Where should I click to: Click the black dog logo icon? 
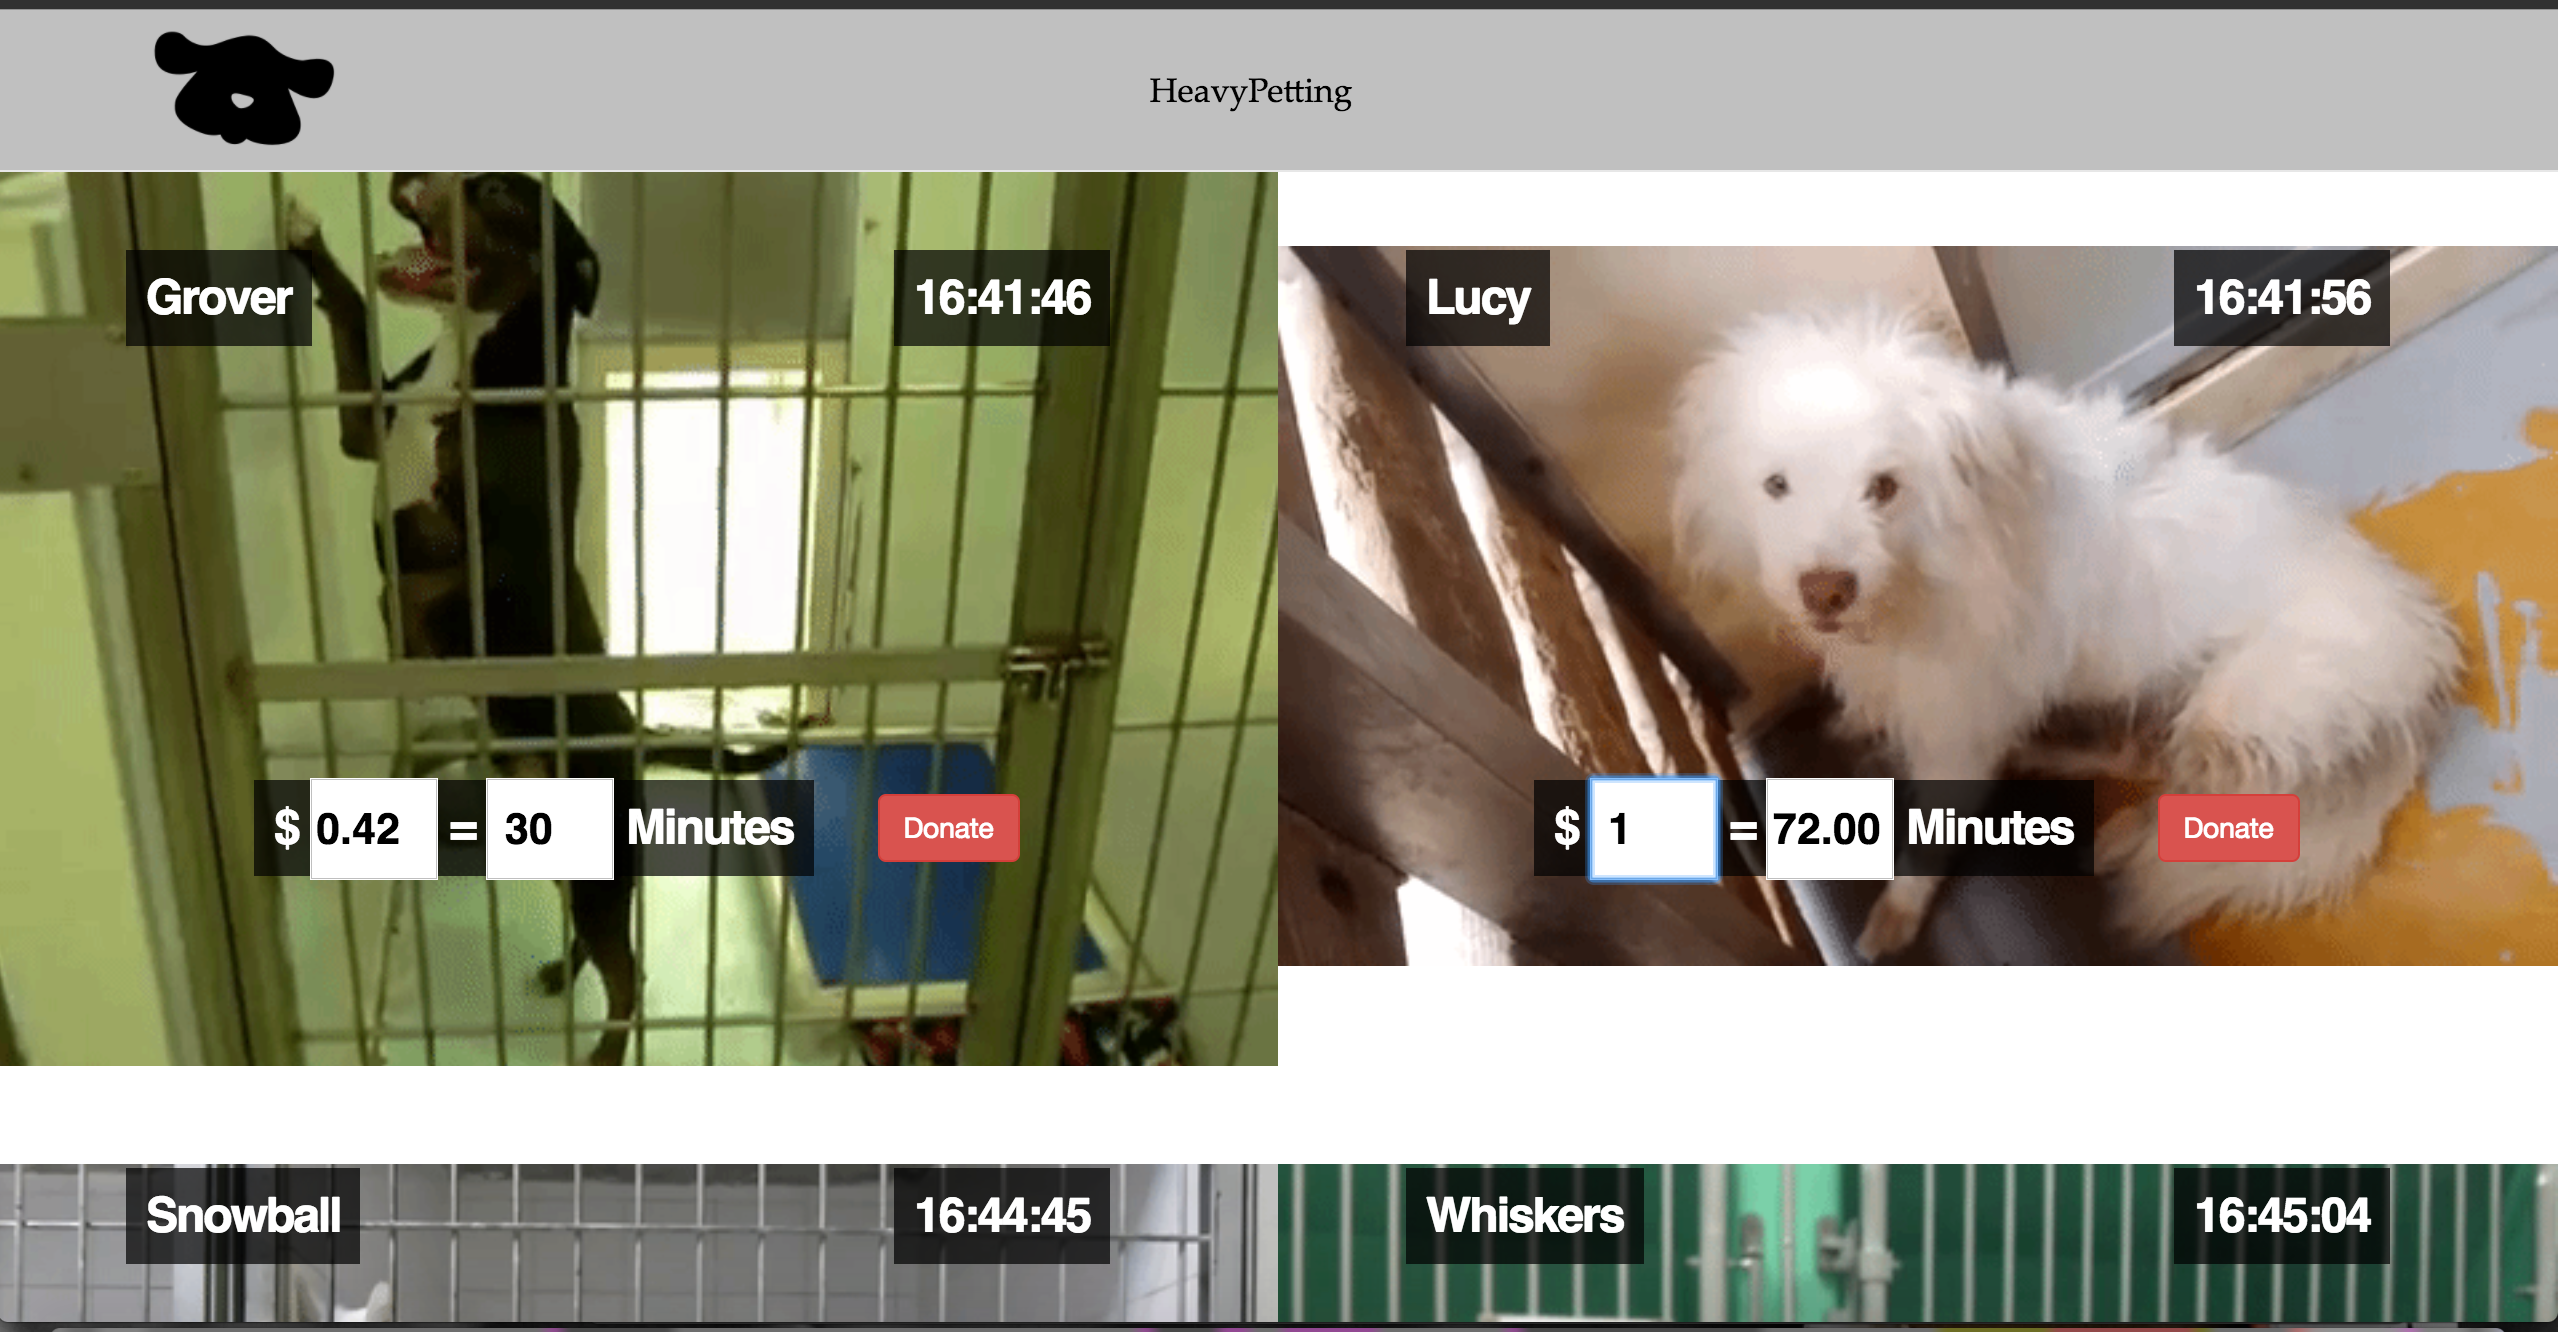[x=243, y=88]
